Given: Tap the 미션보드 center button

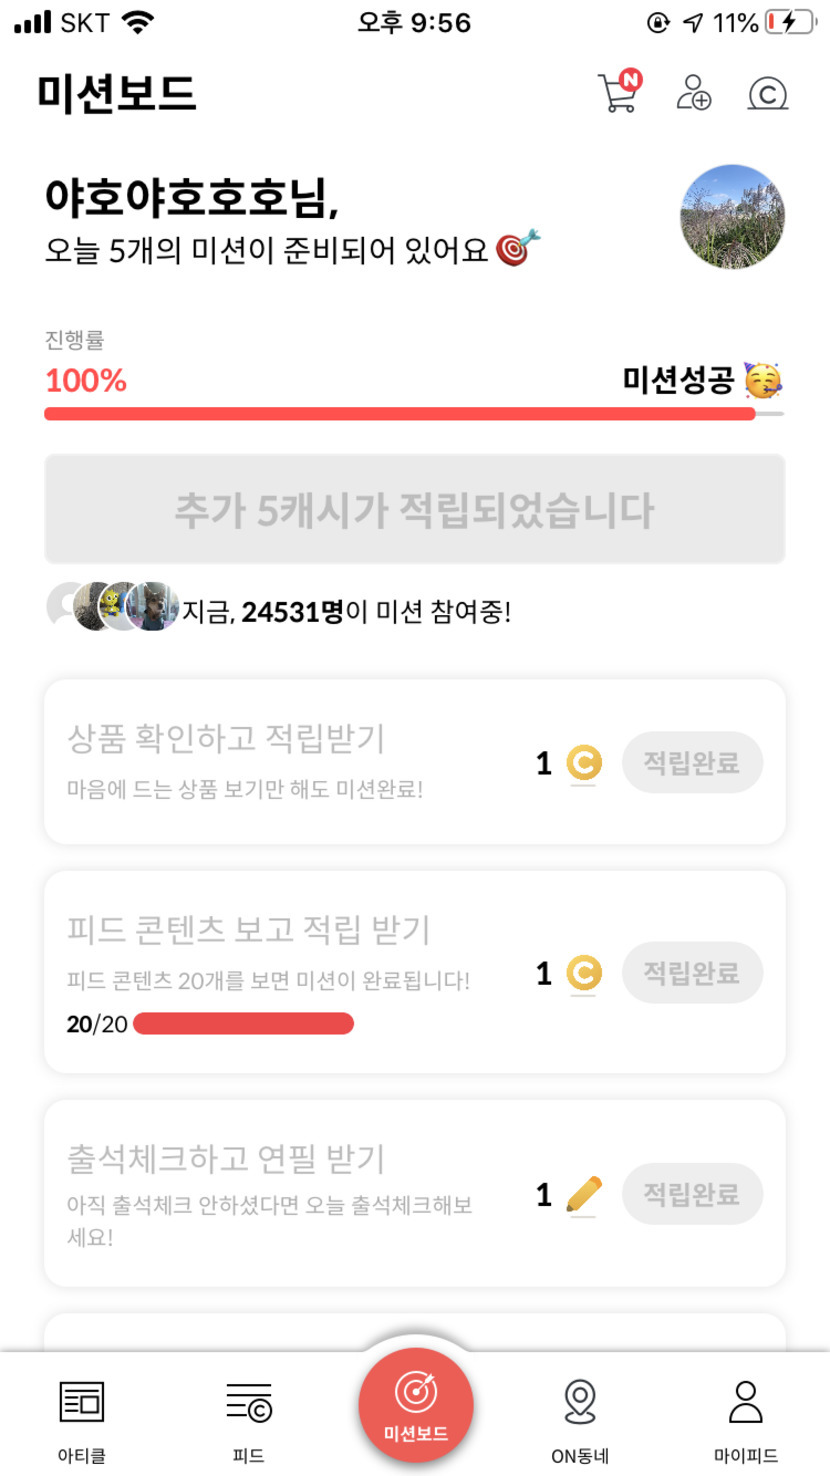Looking at the screenshot, I should tap(415, 1405).
